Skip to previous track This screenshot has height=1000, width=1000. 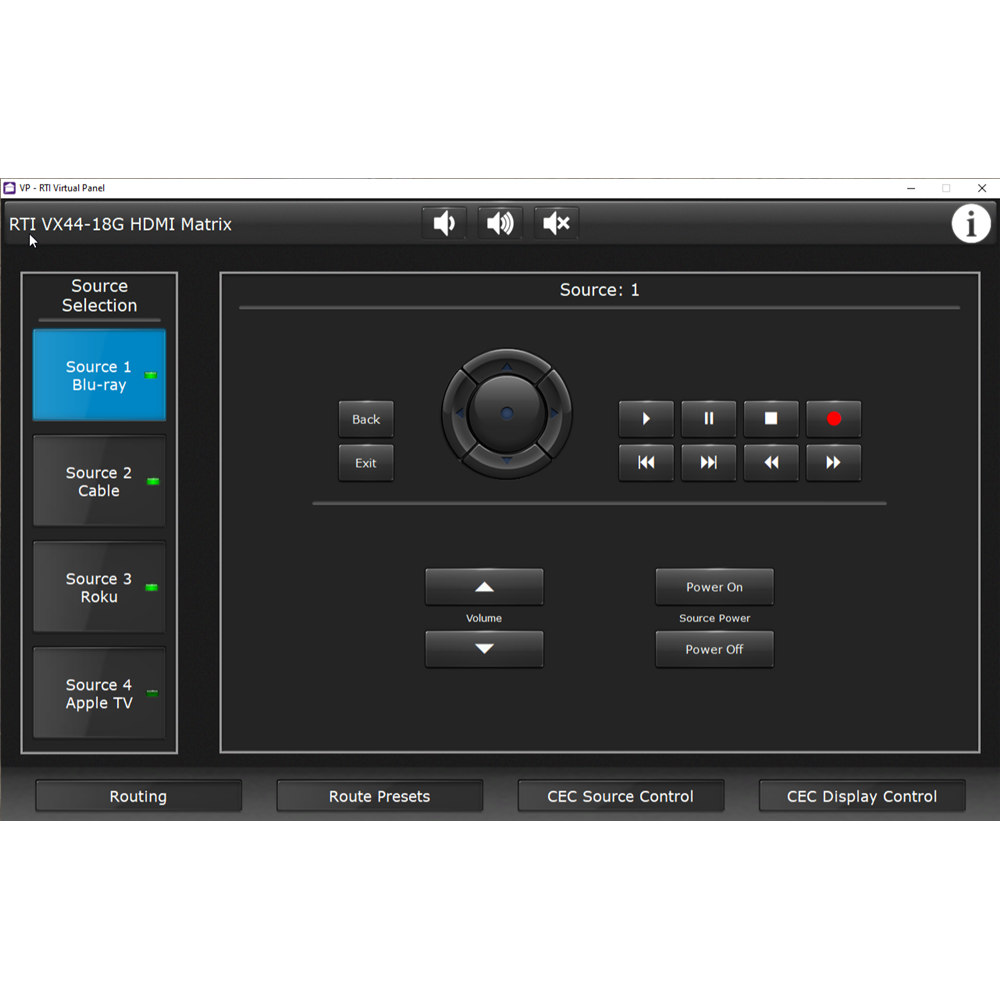[646, 463]
